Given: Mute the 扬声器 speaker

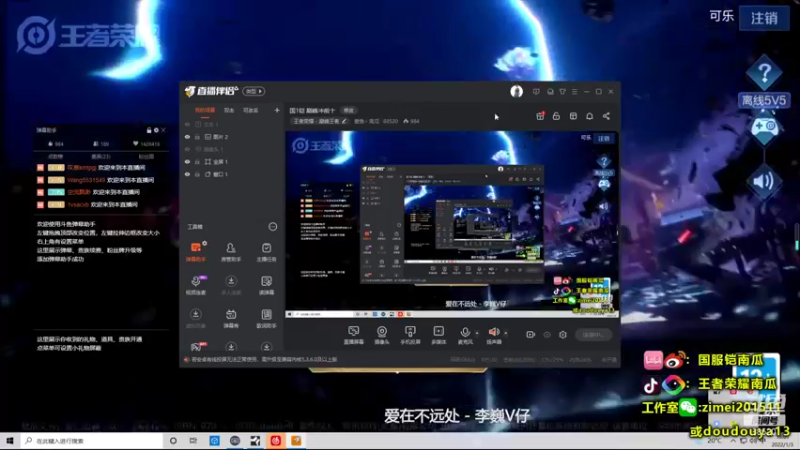Looking at the screenshot, I should point(494,335).
